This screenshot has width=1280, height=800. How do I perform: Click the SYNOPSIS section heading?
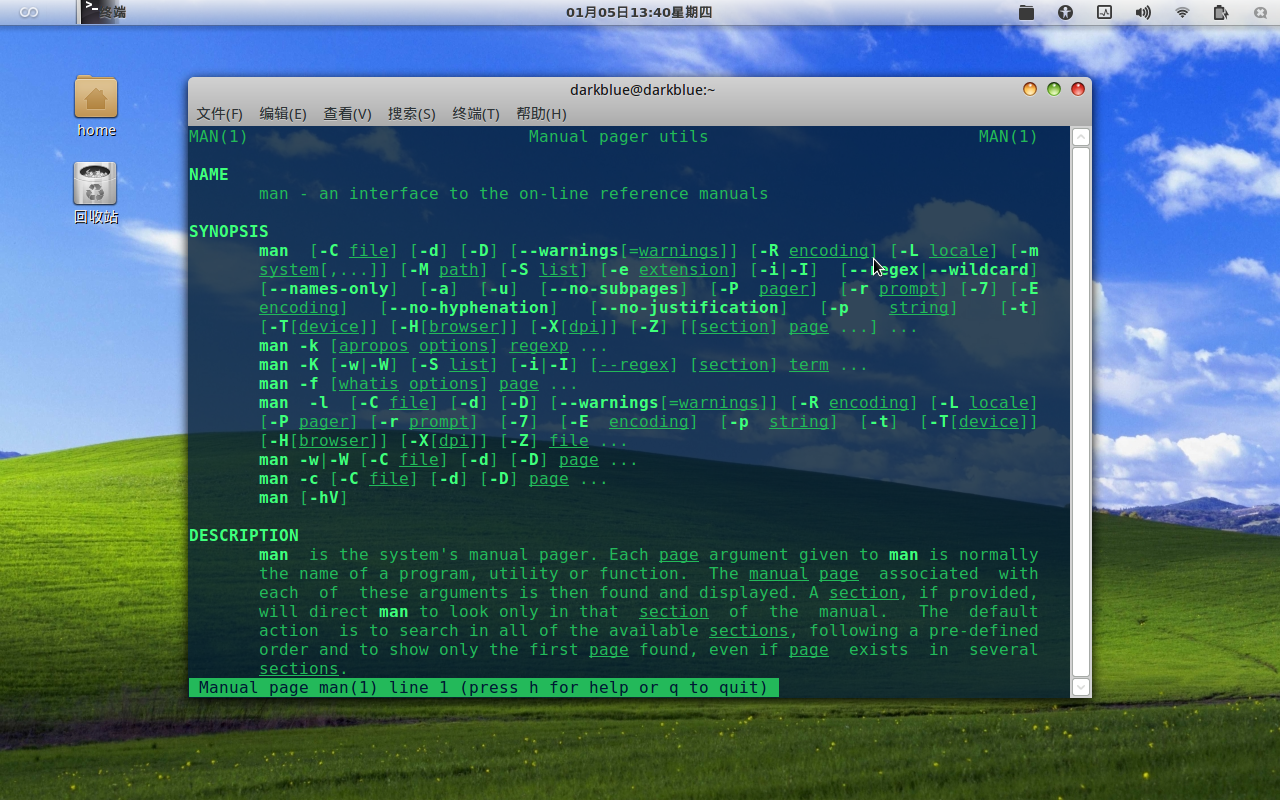point(229,232)
